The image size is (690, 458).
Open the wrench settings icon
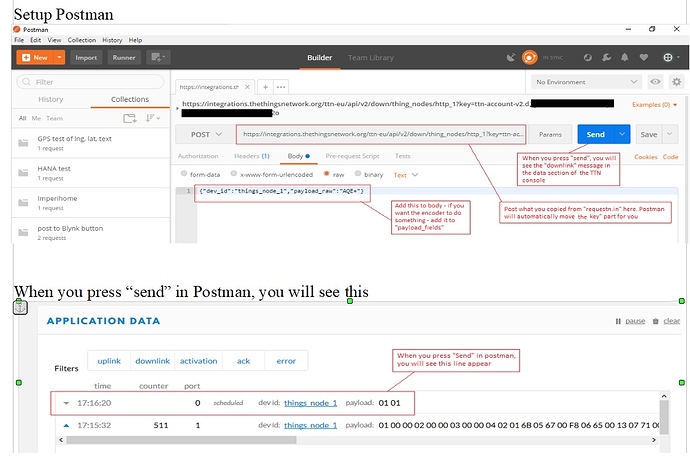pyautogui.click(x=606, y=57)
